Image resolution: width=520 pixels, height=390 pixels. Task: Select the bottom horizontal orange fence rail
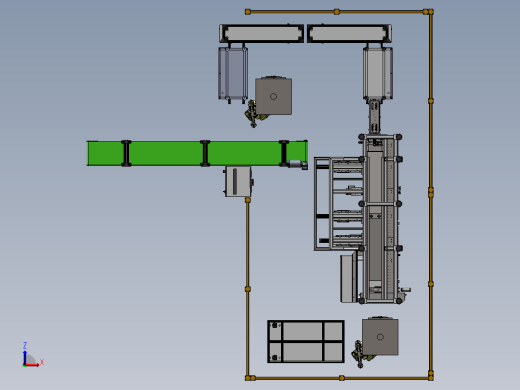(339, 378)
